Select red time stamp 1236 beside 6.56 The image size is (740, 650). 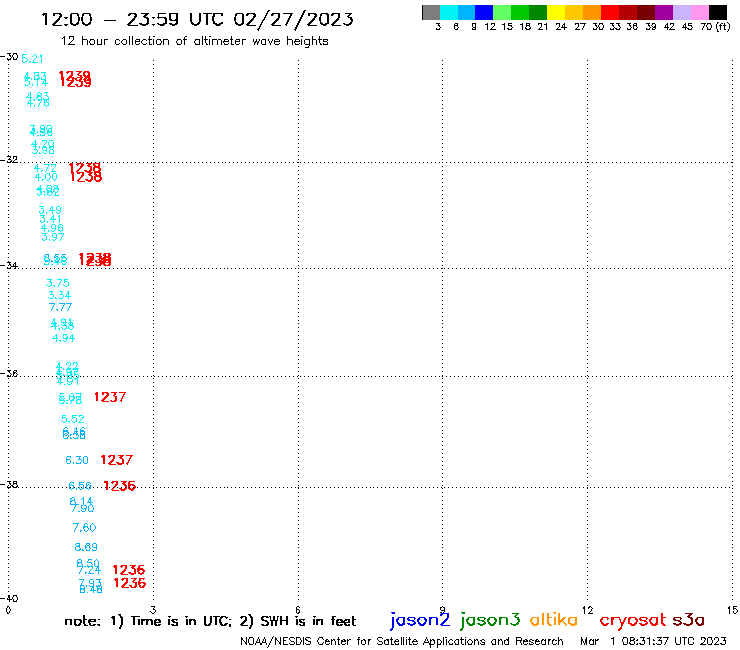pos(119,486)
